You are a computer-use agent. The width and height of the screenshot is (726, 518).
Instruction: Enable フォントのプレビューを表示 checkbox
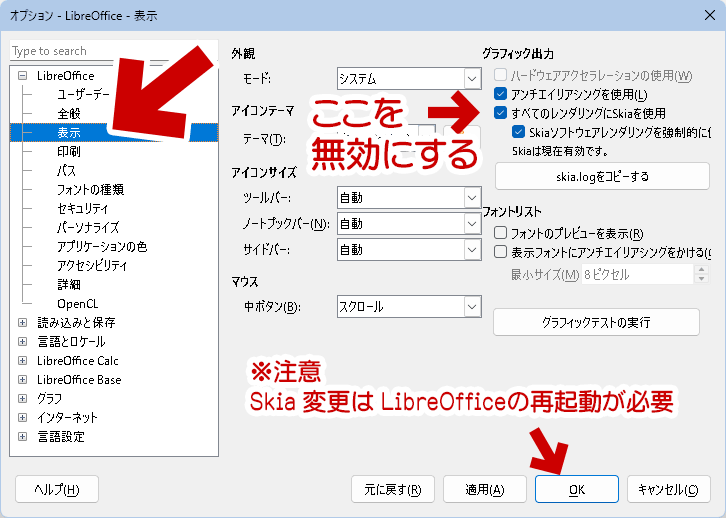click(500, 233)
